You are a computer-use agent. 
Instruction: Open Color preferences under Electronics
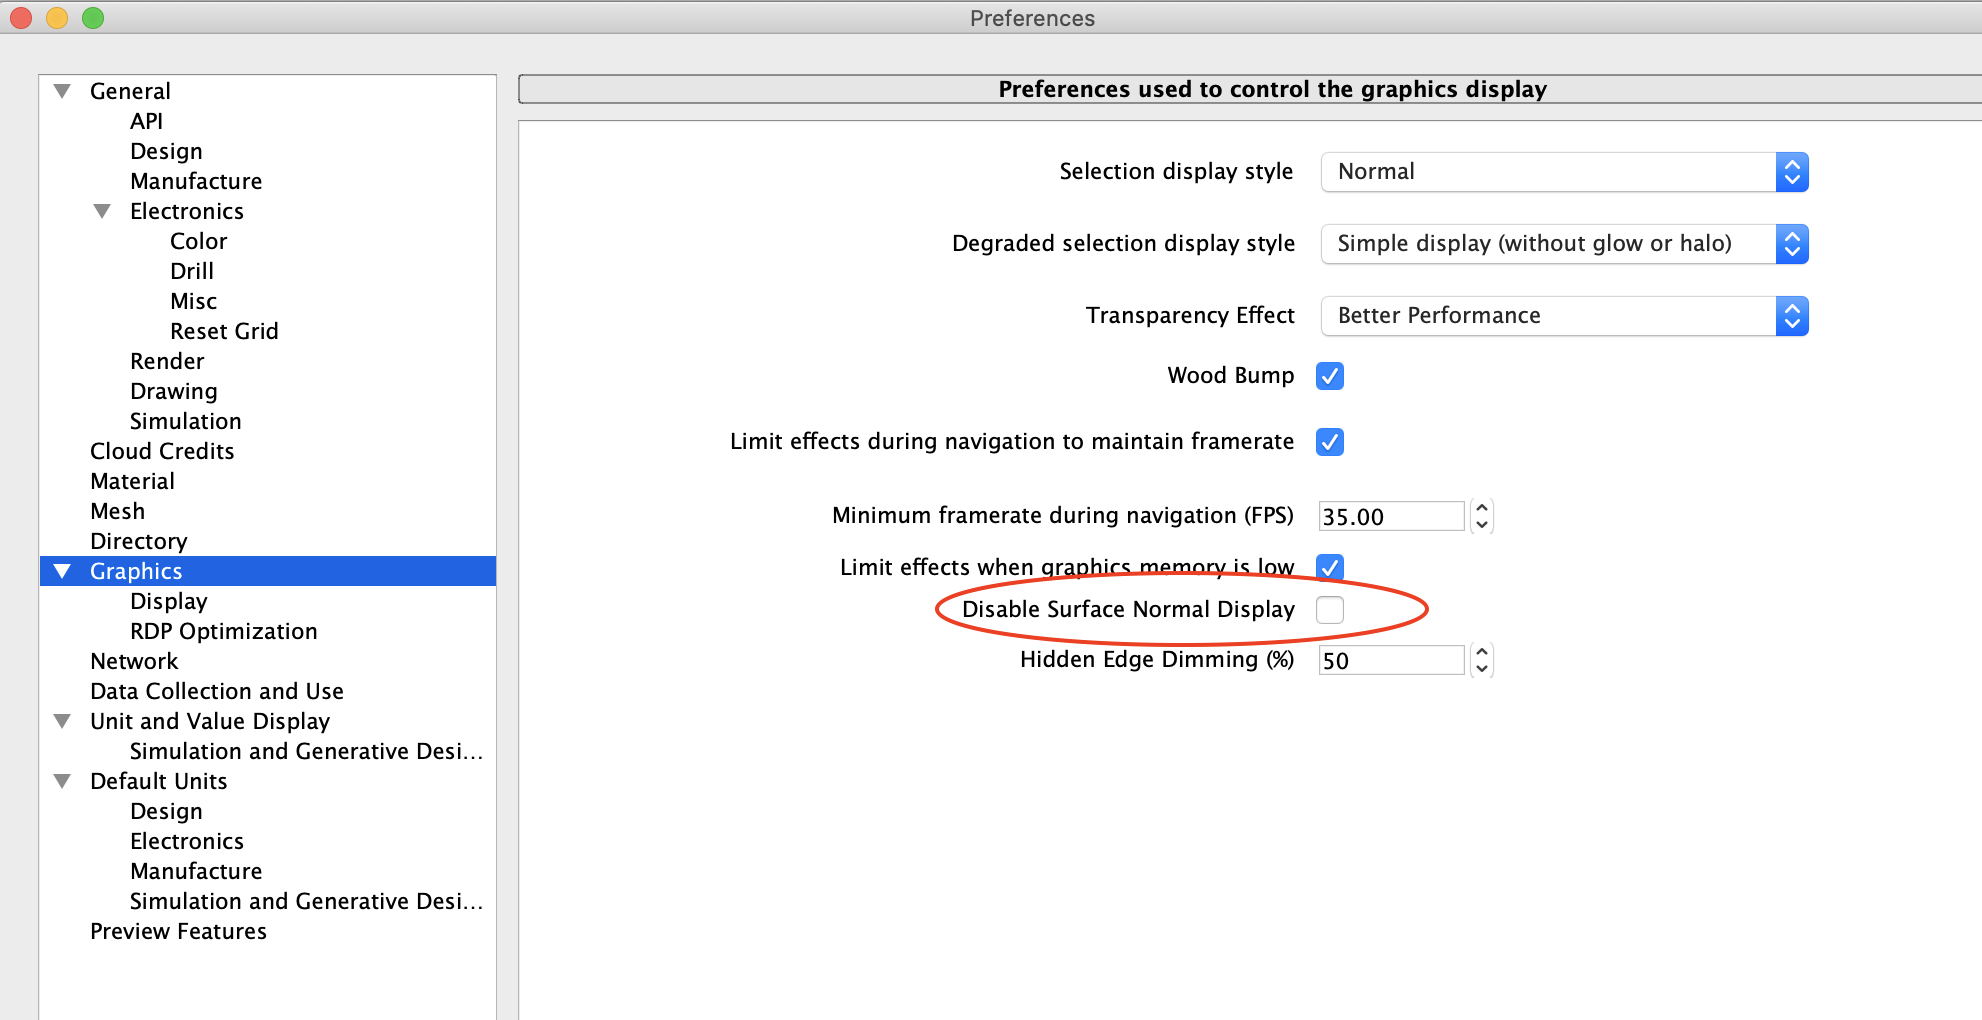(198, 241)
